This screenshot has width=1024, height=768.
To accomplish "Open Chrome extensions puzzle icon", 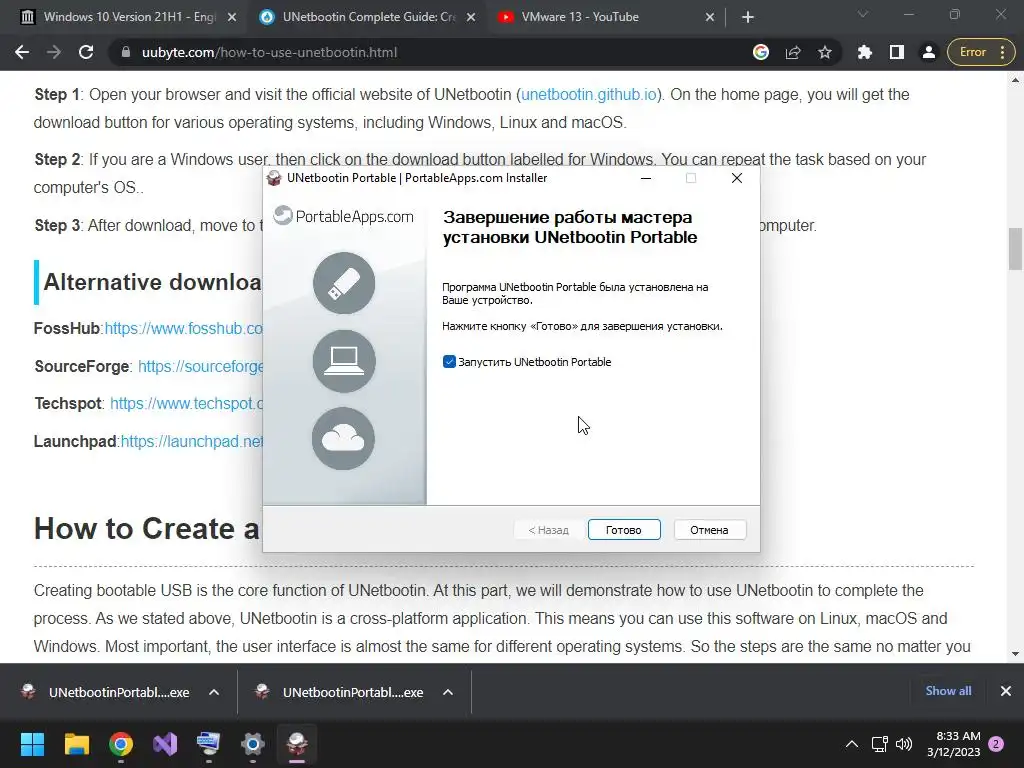I will [865, 52].
